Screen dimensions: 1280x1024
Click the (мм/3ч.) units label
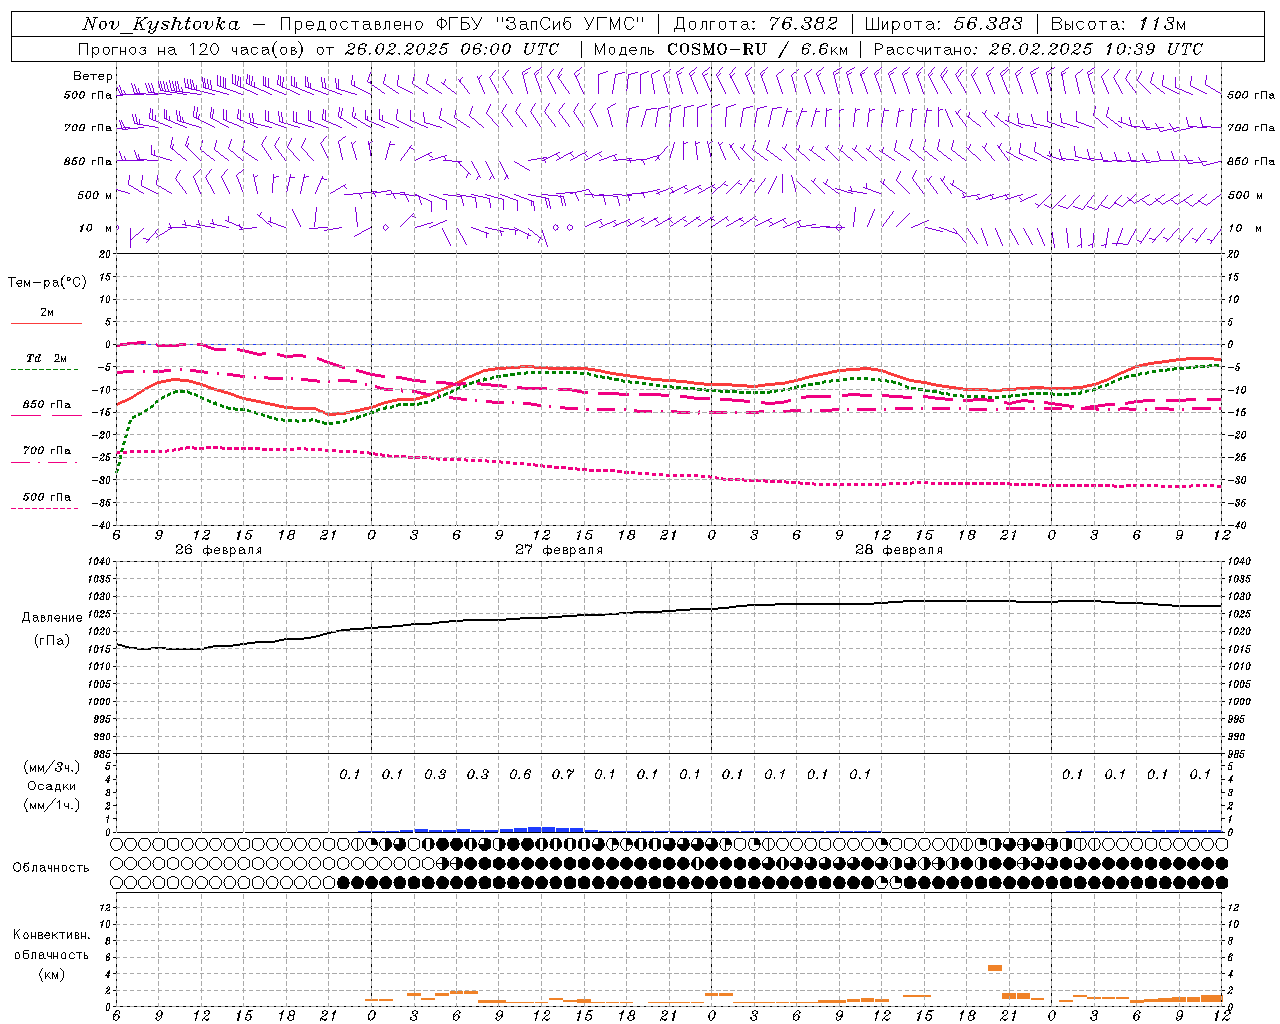point(52,767)
